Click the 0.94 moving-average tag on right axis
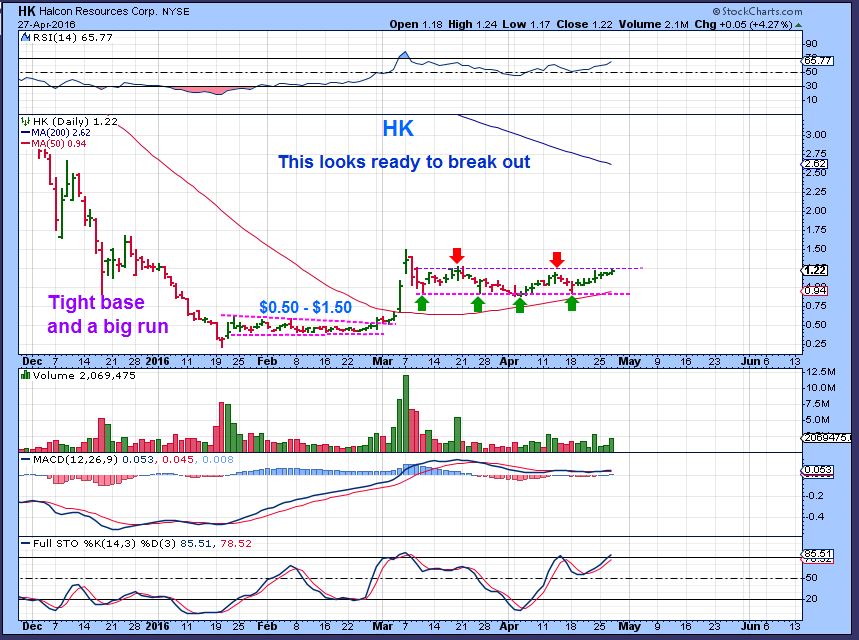Image resolution: width=859 pixels, height=640 pixels. click(815, 290)
